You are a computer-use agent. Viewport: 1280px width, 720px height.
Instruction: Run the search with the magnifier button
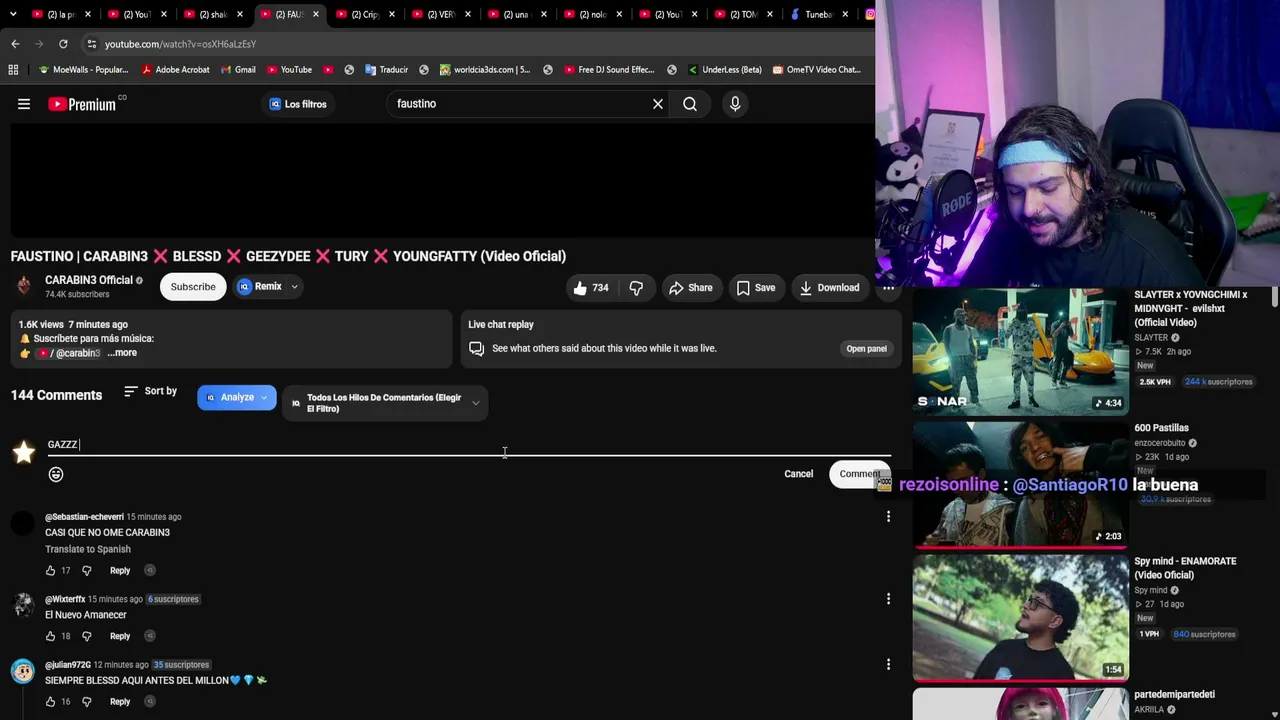[690, 104]
